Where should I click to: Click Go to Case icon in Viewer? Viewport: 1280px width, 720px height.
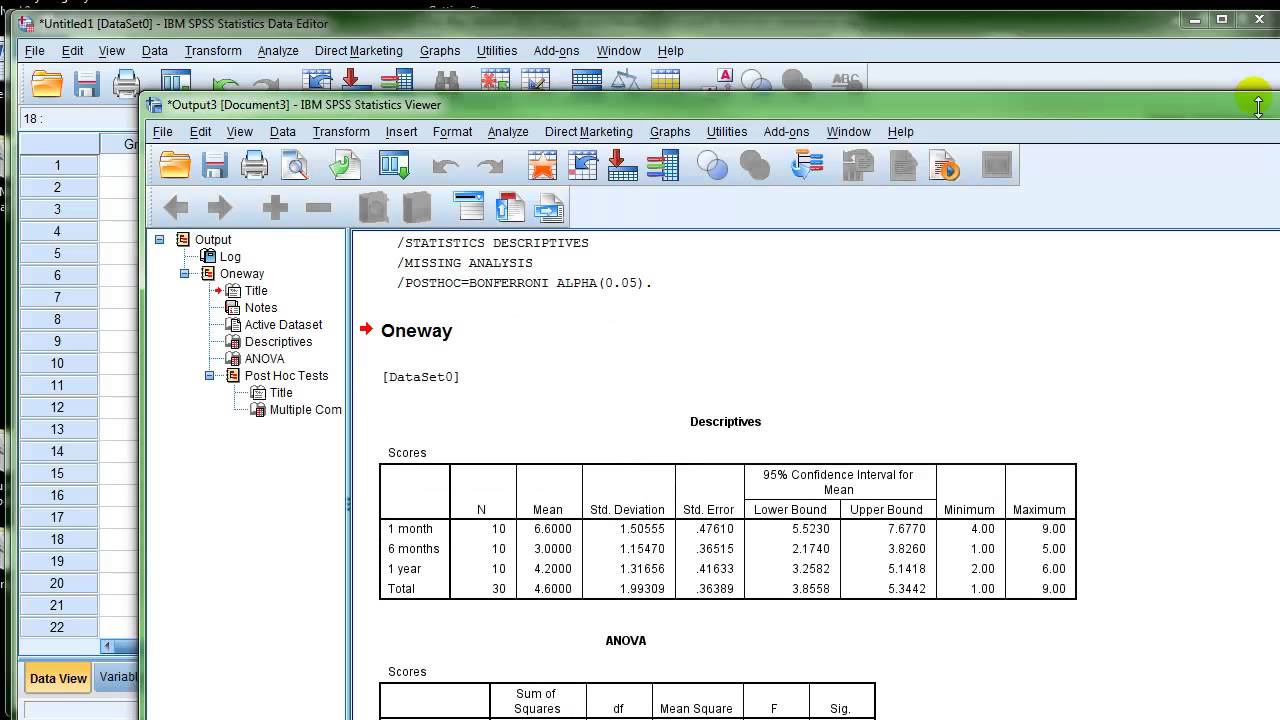point(582,165)
